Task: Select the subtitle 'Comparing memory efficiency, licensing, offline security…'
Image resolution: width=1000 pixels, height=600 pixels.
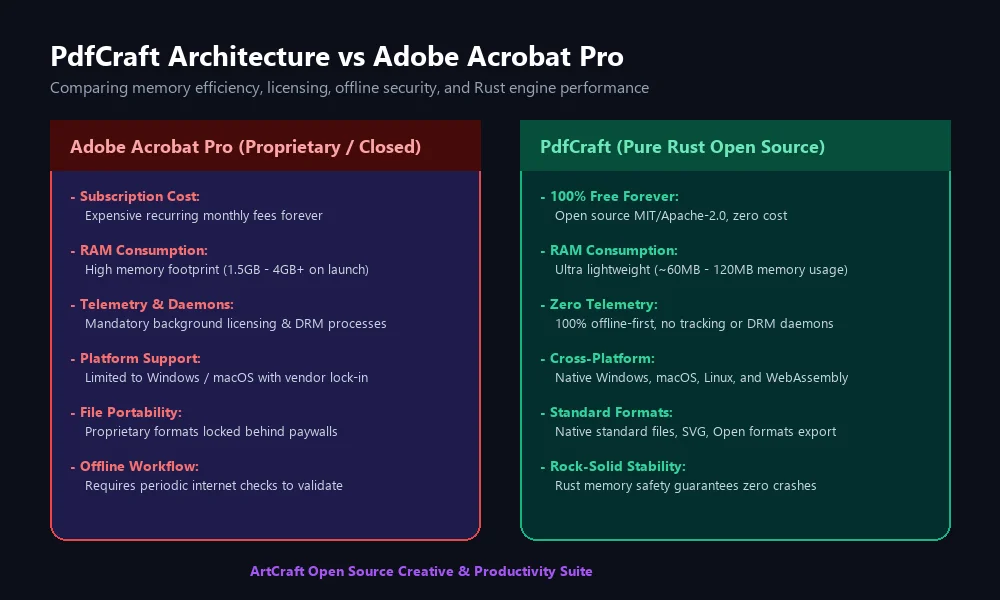Action: 349,88
